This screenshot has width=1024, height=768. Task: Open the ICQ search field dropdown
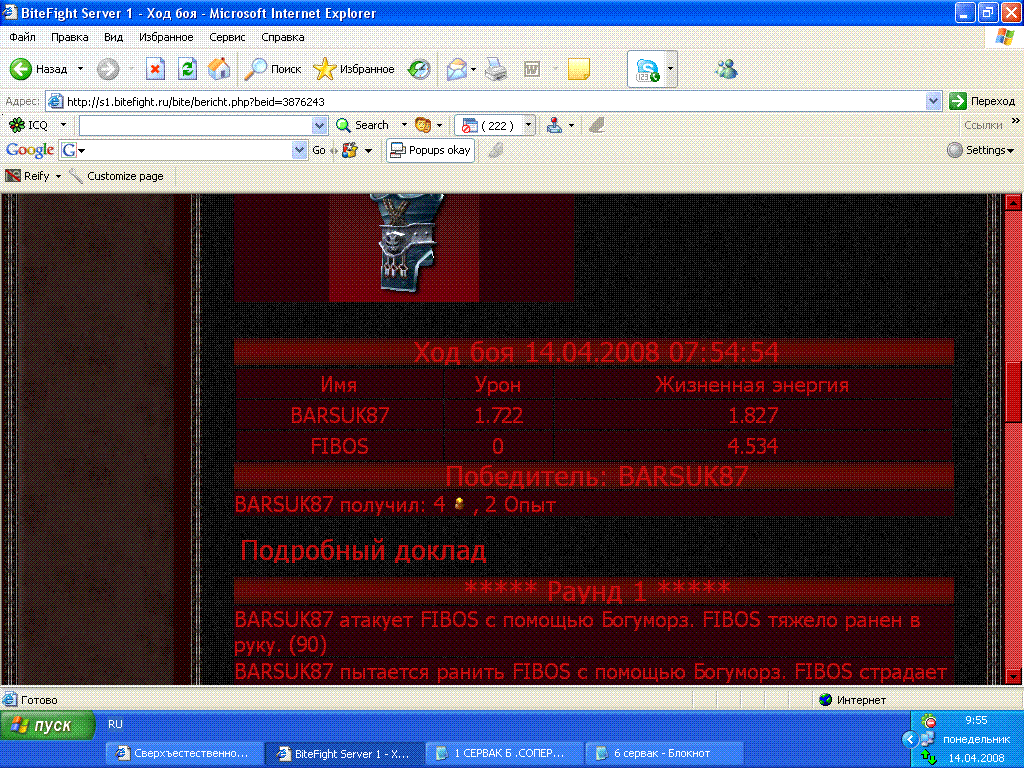[320, 125]
